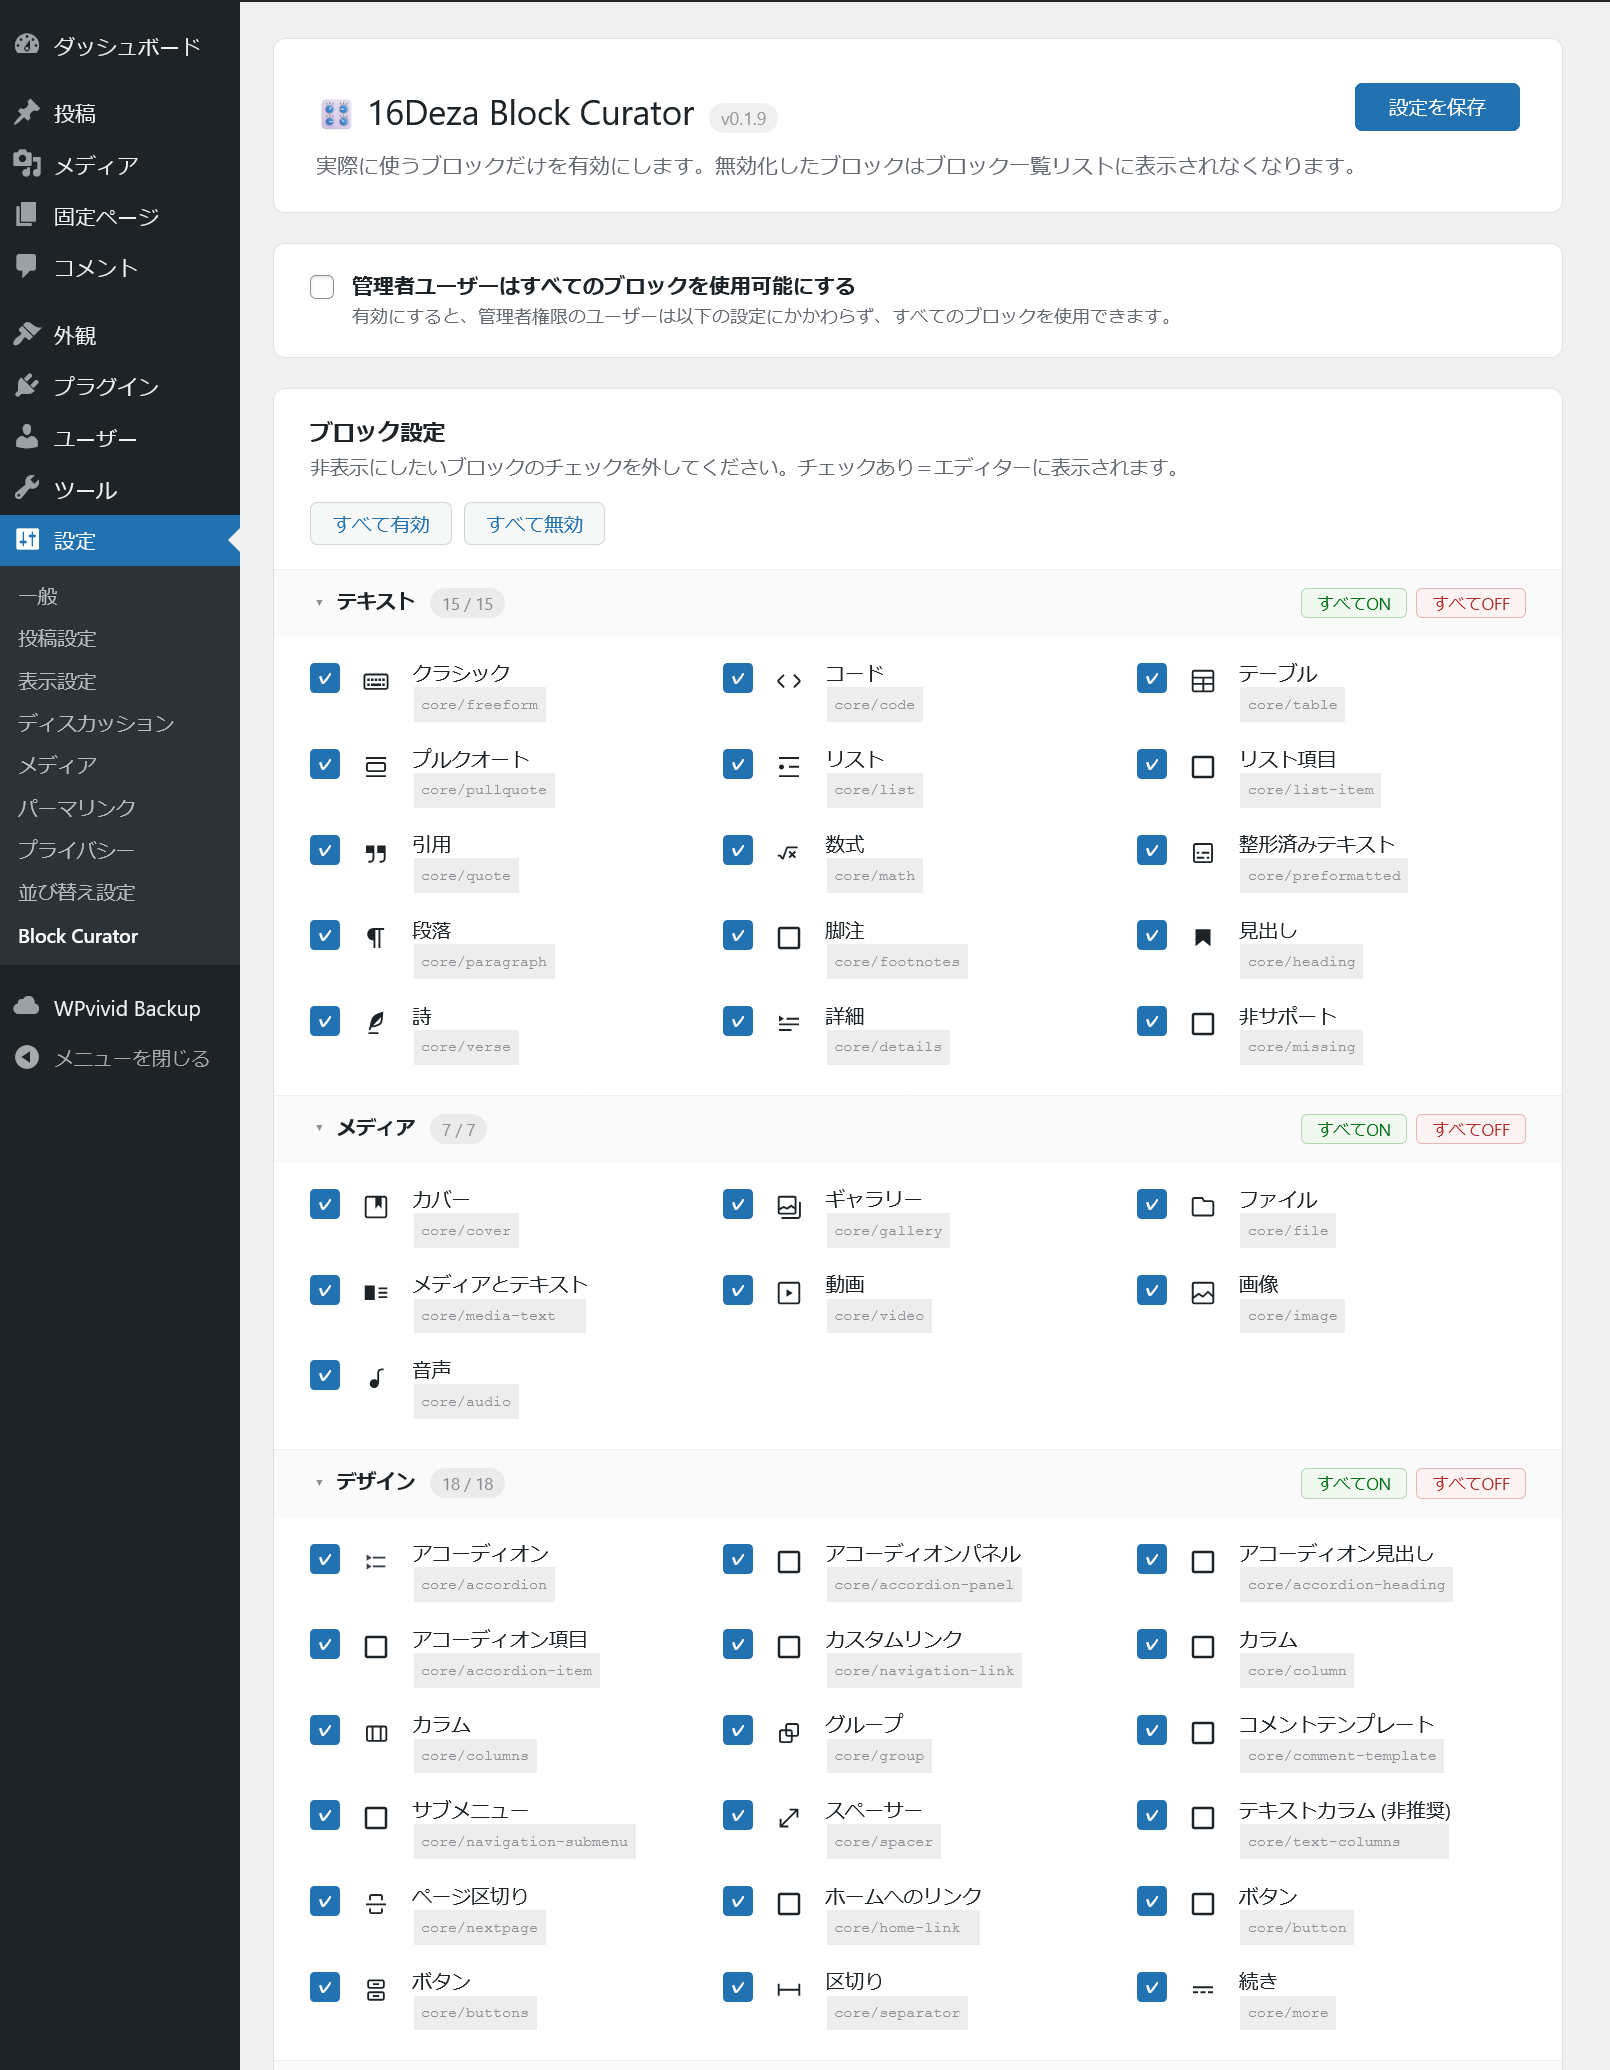Click すべてON for テキスト section
Image resolution: width=1610 pixels, height=2070 pixels.
click(x=1354, y=603)
